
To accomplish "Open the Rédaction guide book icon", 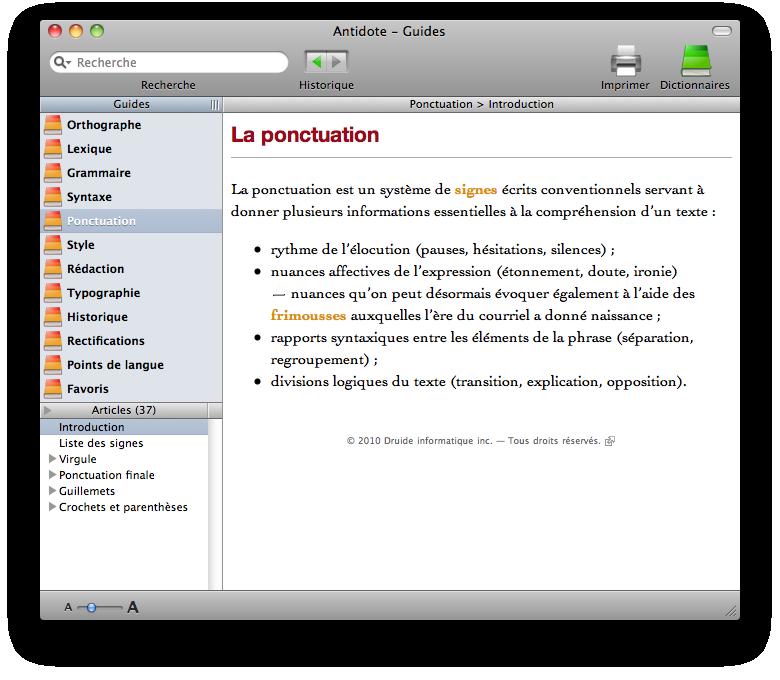I will 53,269.
